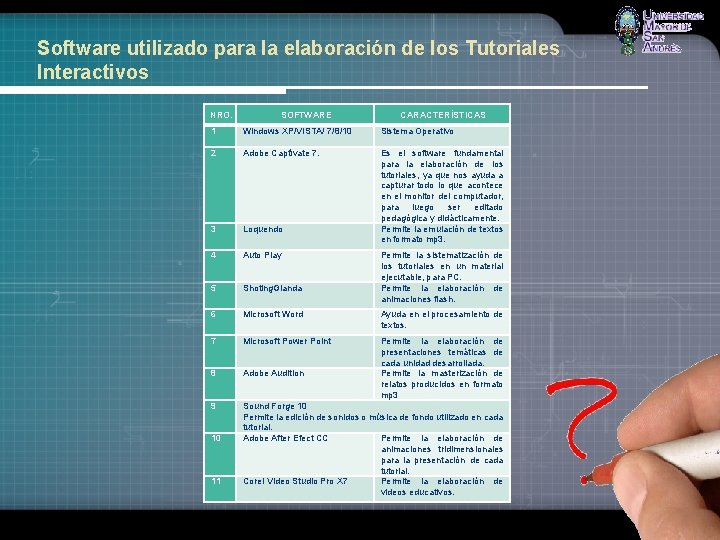720x540 pixels.
Task: Select the 'Microsoft Word' cell
Action: pyautogui.click(x=305, y=321)
